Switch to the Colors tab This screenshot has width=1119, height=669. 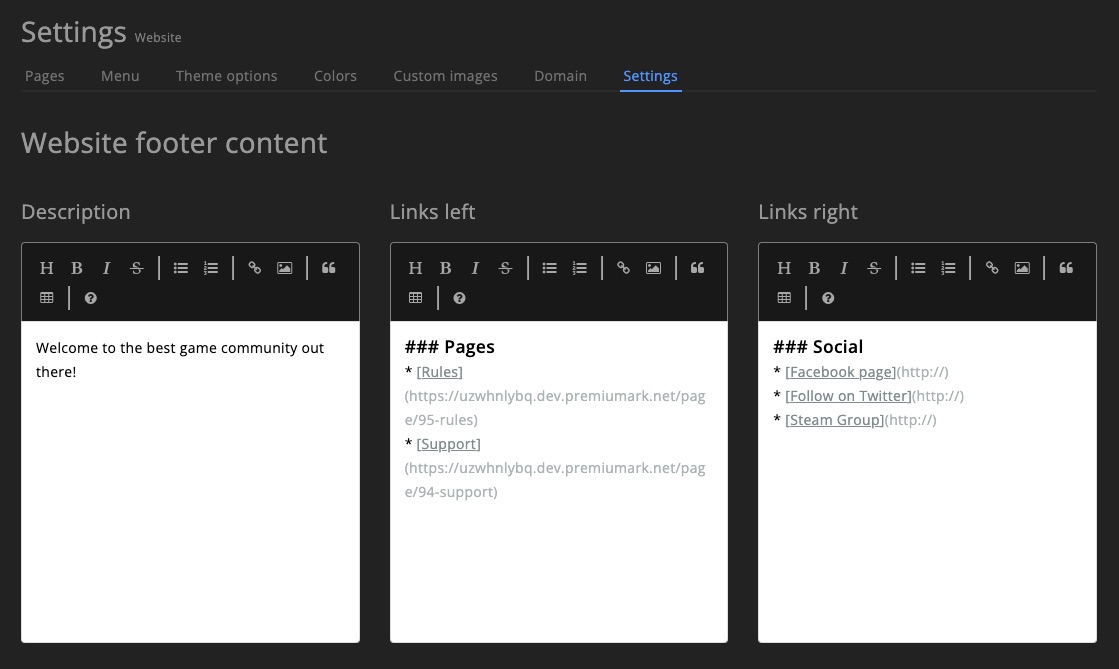[x=335, y=75]
